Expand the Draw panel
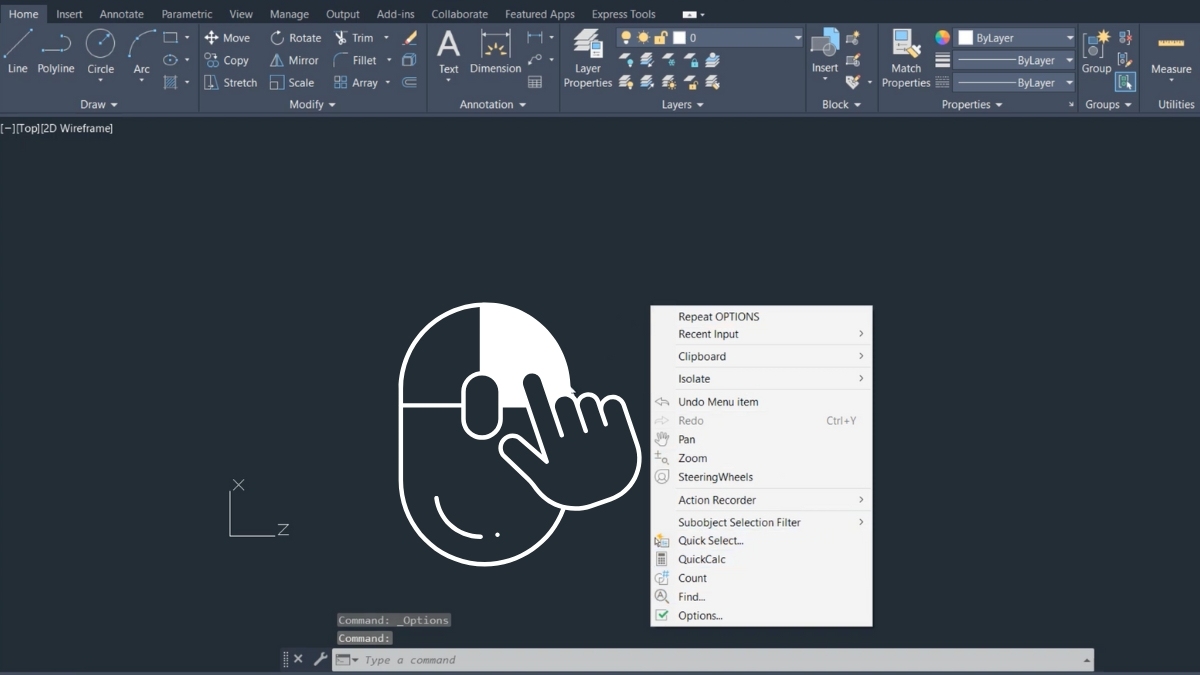 click(x=99, y=104)
